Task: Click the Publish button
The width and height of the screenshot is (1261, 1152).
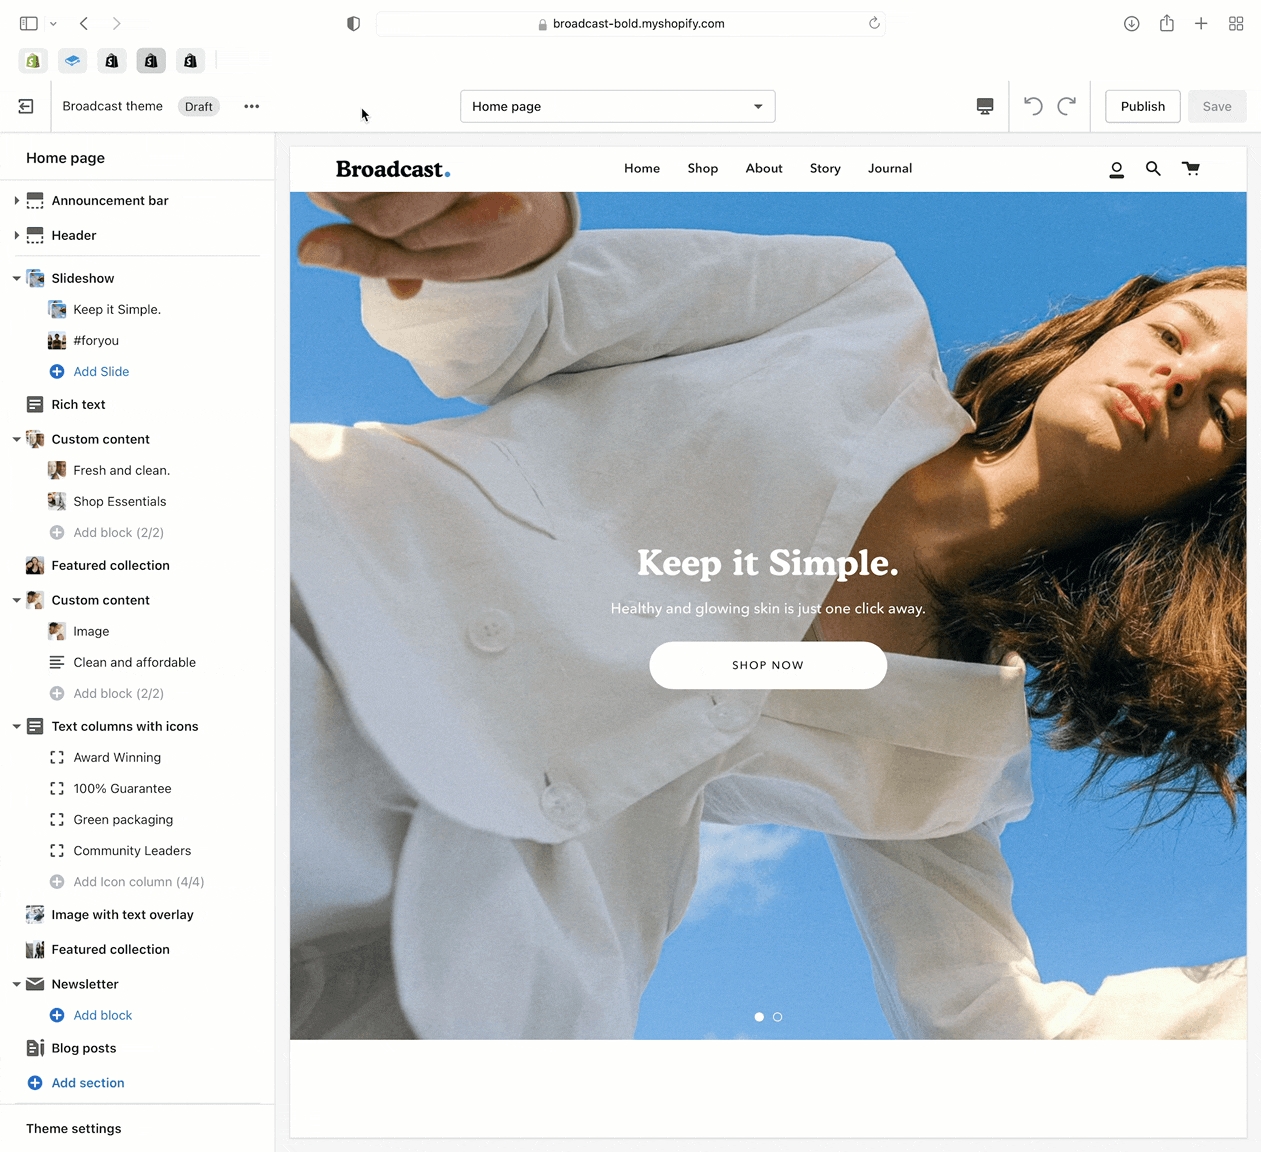Action: 1142,106
